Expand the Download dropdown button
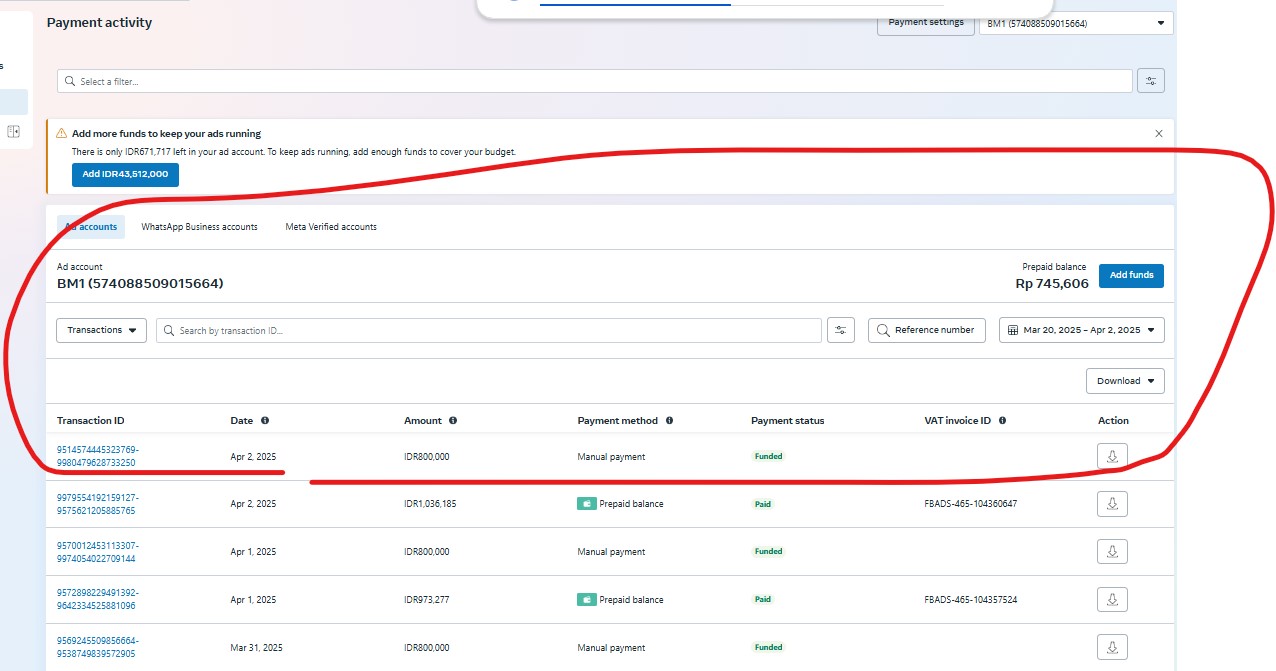This screenshot has height=671, width=1276. click(x=1124, y=381)
